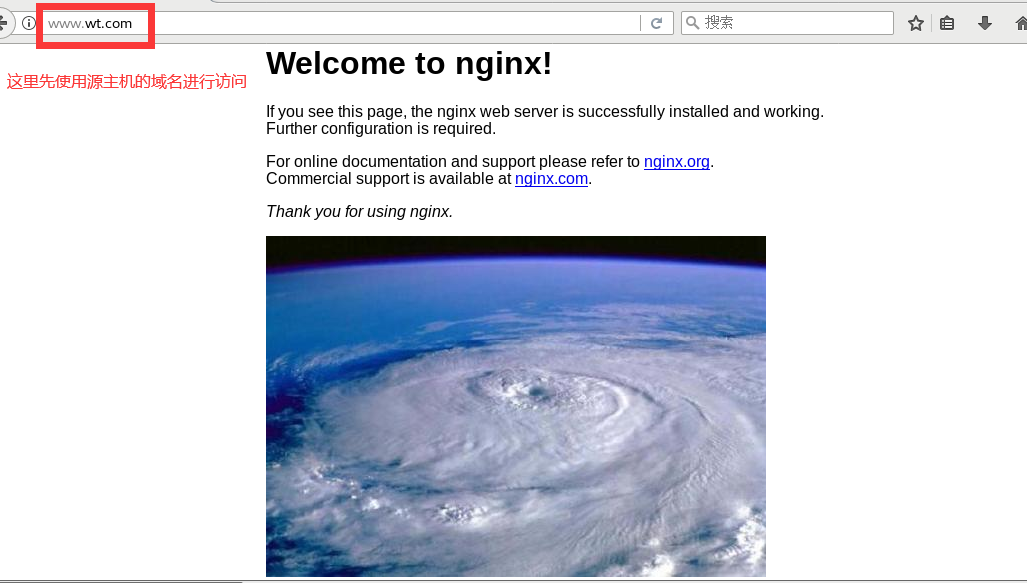1027x583 pixels.
Task: Focus the www.wt.com address bar
Action: (x=341, y=24)
